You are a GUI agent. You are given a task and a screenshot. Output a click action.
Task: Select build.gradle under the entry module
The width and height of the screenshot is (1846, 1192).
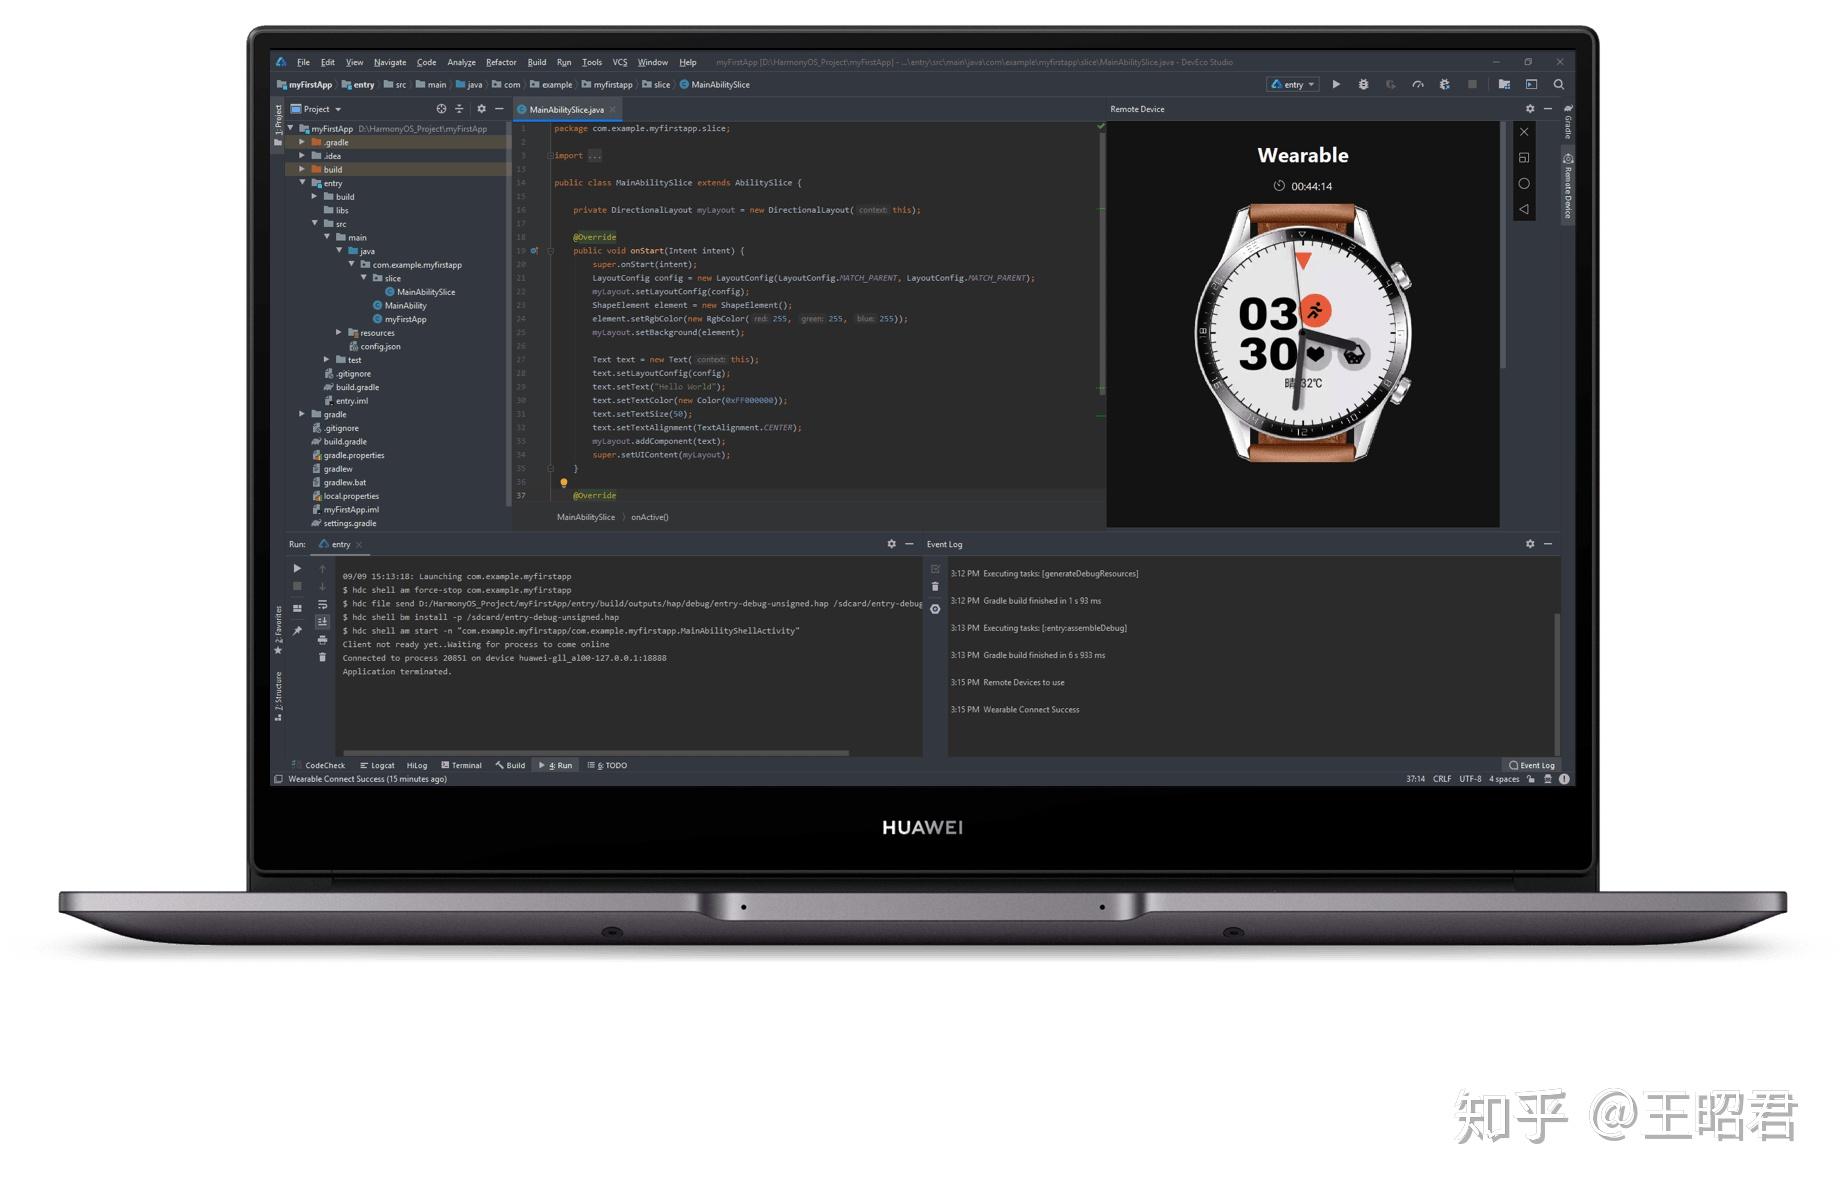point(351,388)
